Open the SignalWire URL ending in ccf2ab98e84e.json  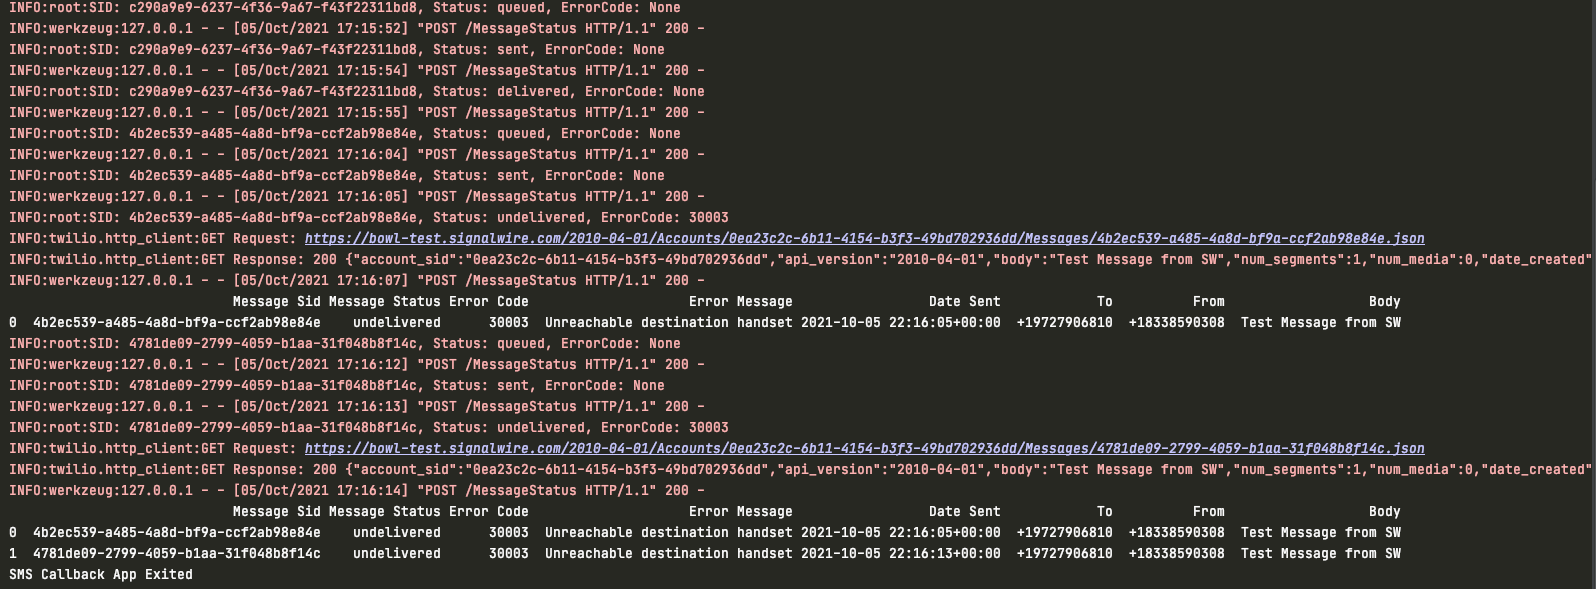pyautogui.click(x=864, y=239)
